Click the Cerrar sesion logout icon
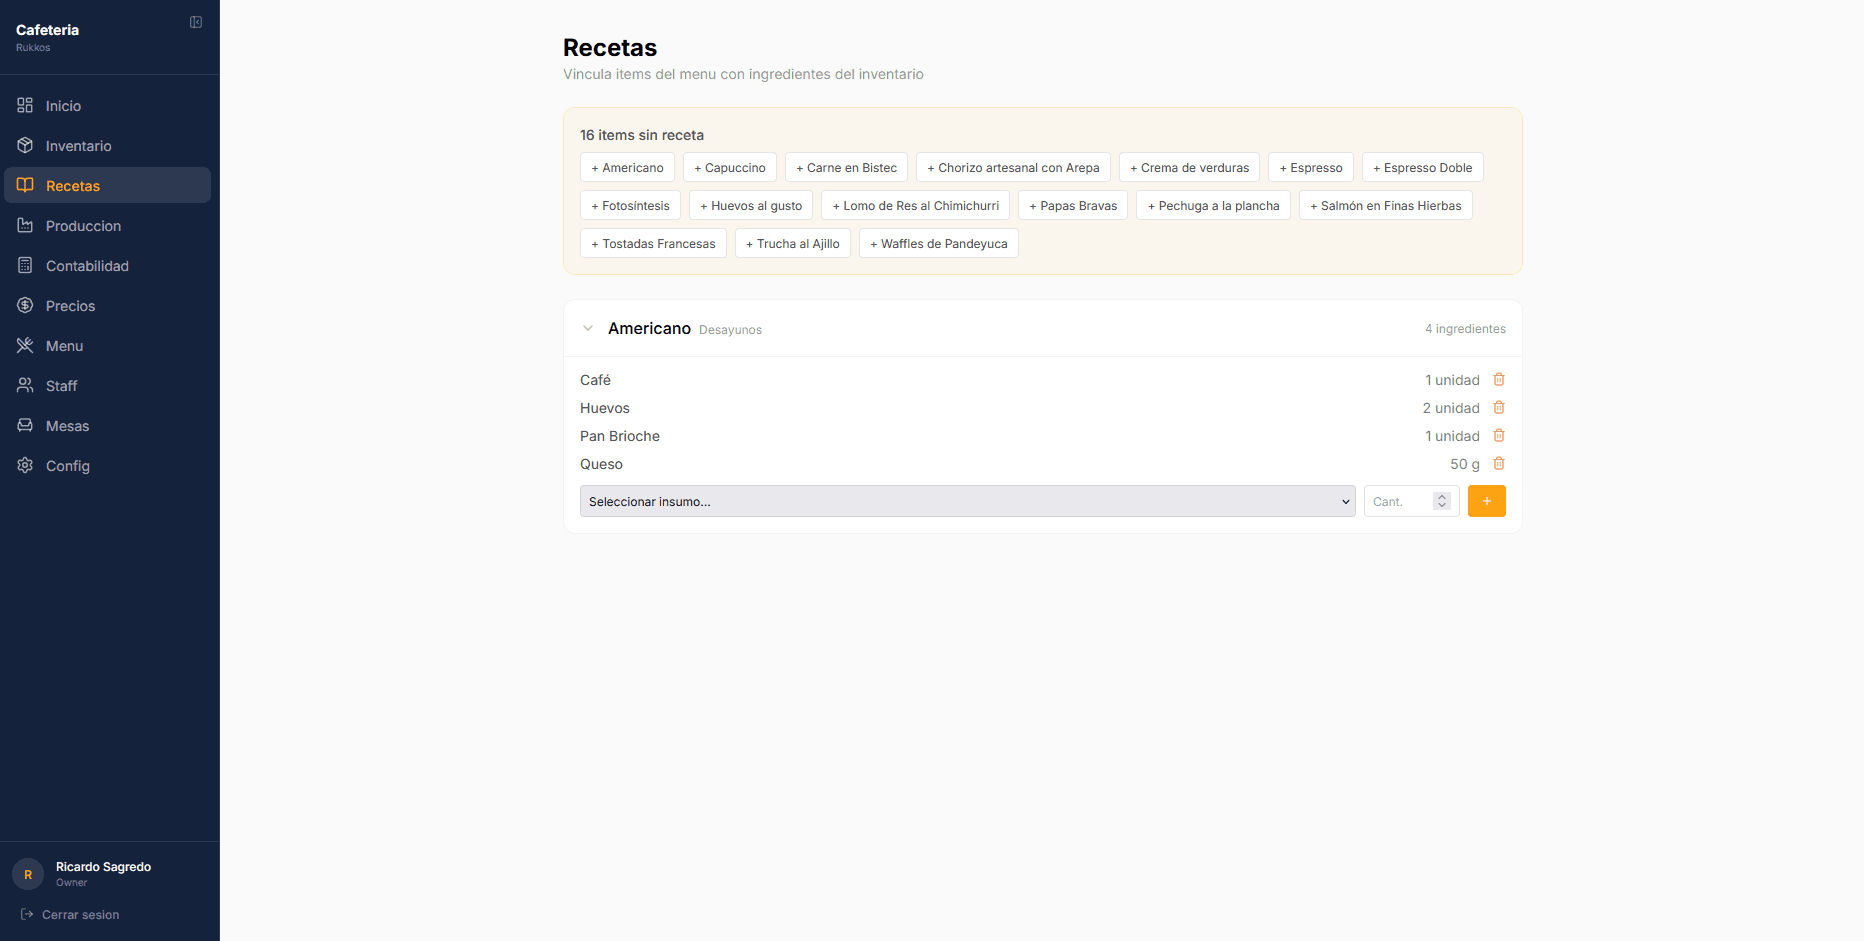This screenshot has width=1864, height=941. [x=27, y=915]
